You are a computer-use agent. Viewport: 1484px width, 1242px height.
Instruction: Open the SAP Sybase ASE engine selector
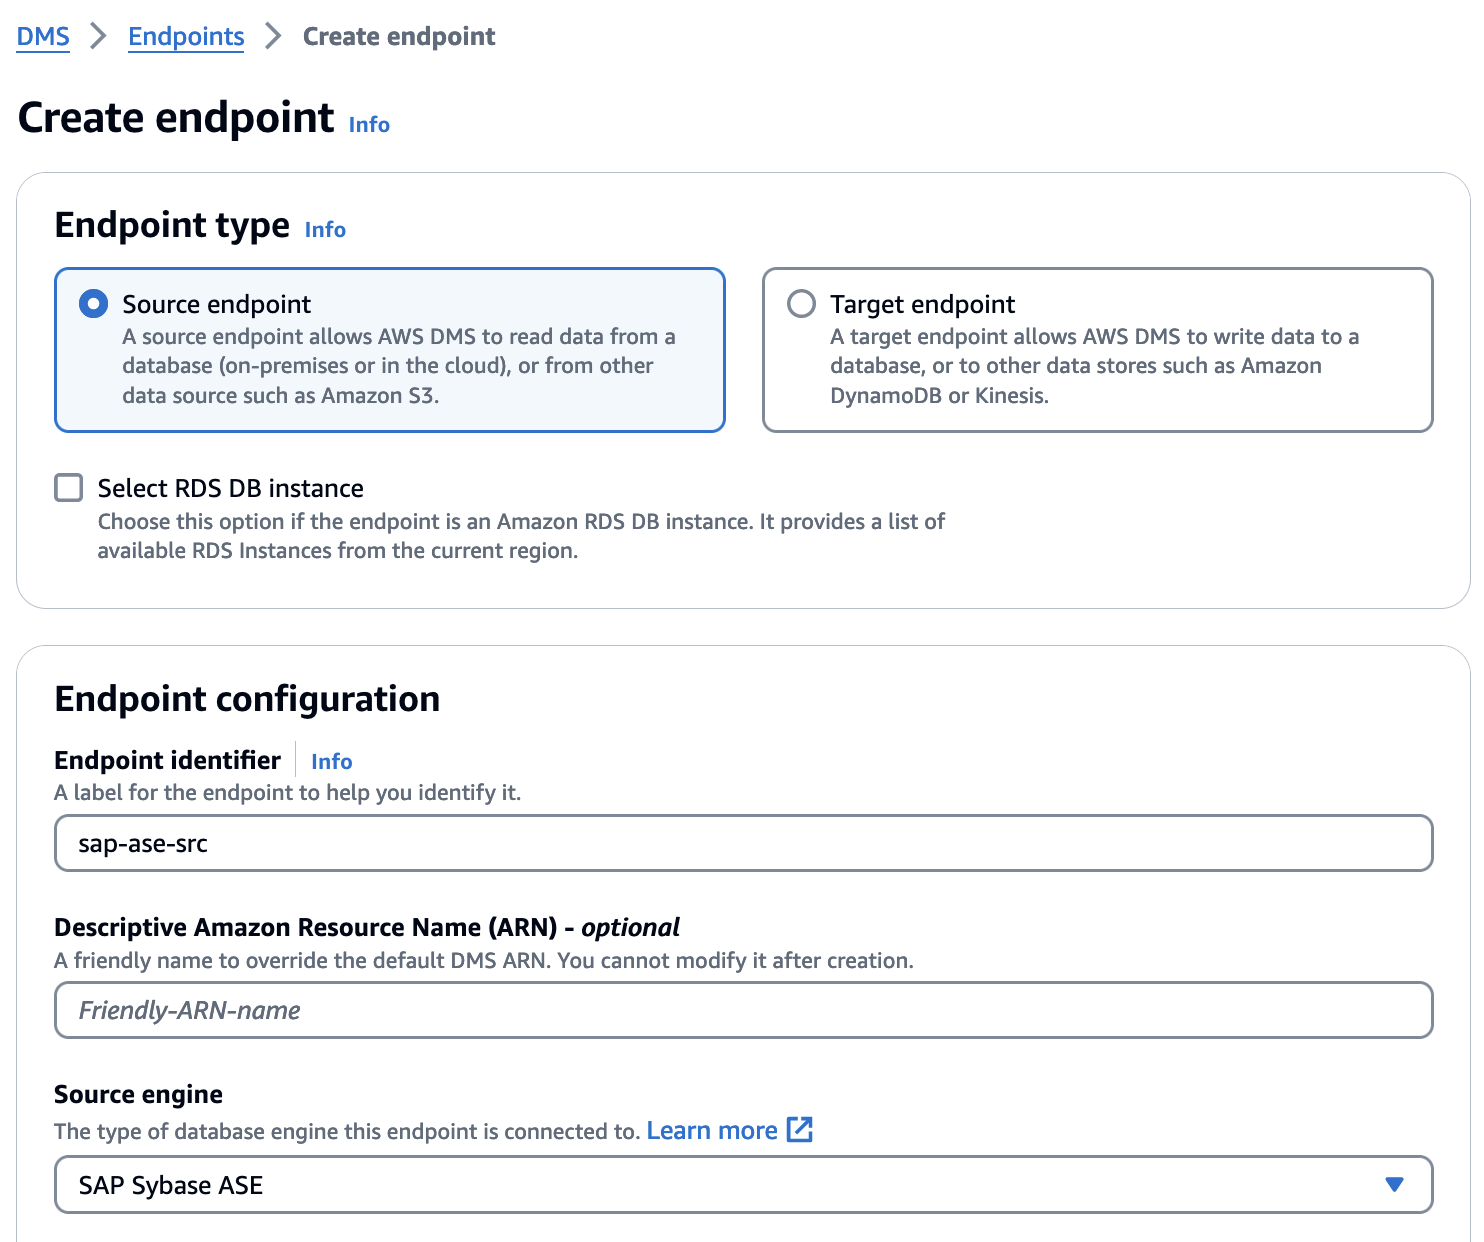pos(700,1185)
